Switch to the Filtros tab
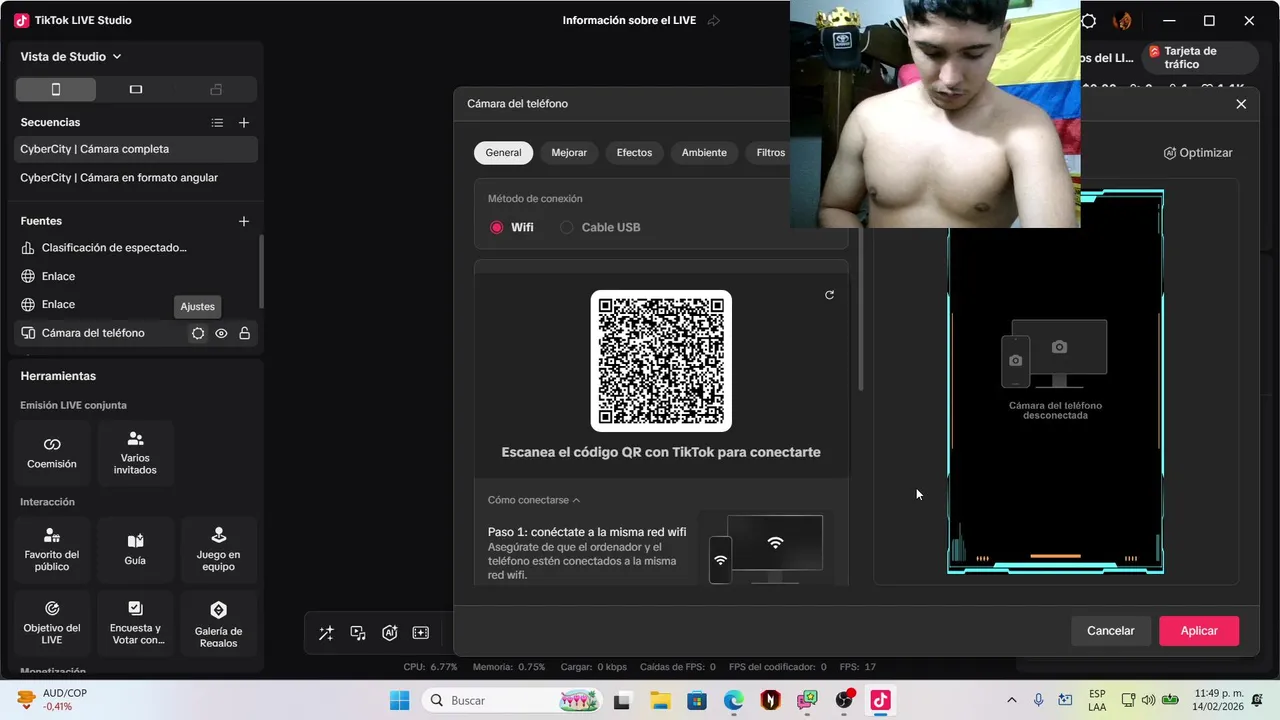This screenshot has height=720, width=1280. pos(770,153)
